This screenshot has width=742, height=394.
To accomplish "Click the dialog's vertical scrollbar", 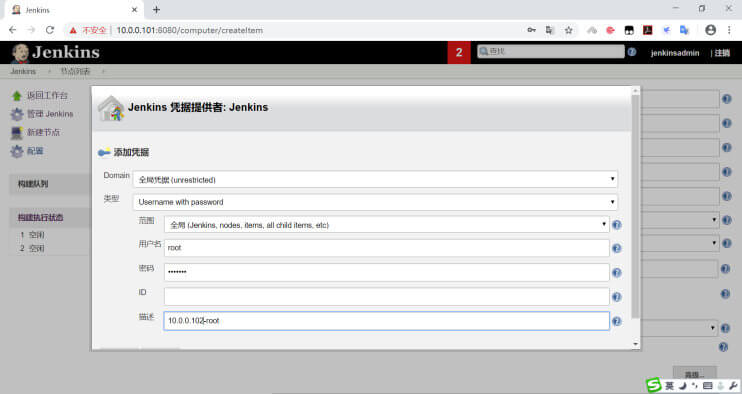I will click(636, 207).
